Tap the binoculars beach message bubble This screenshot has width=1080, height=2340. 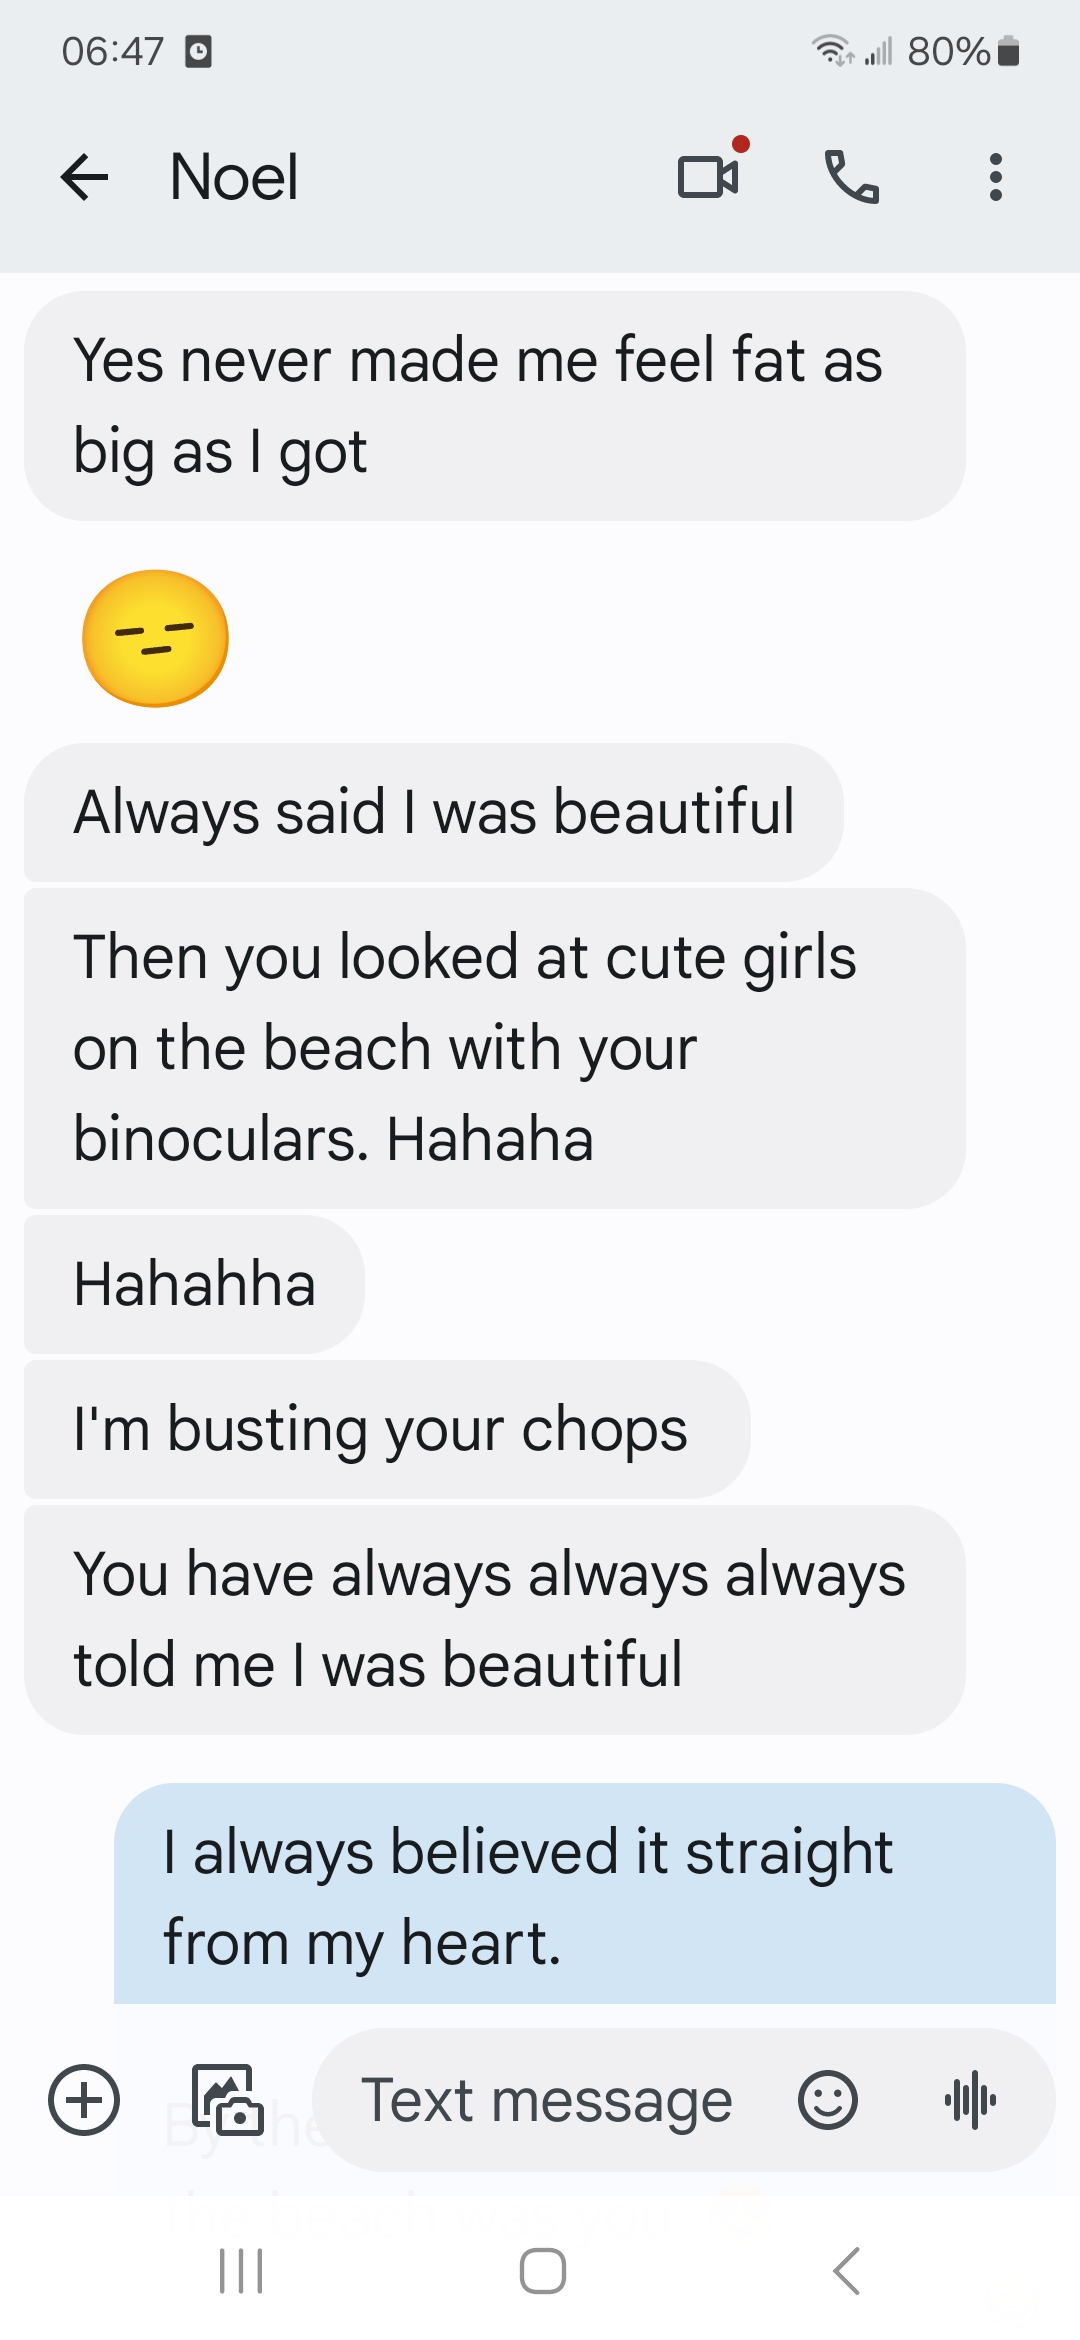(495, 1048)
